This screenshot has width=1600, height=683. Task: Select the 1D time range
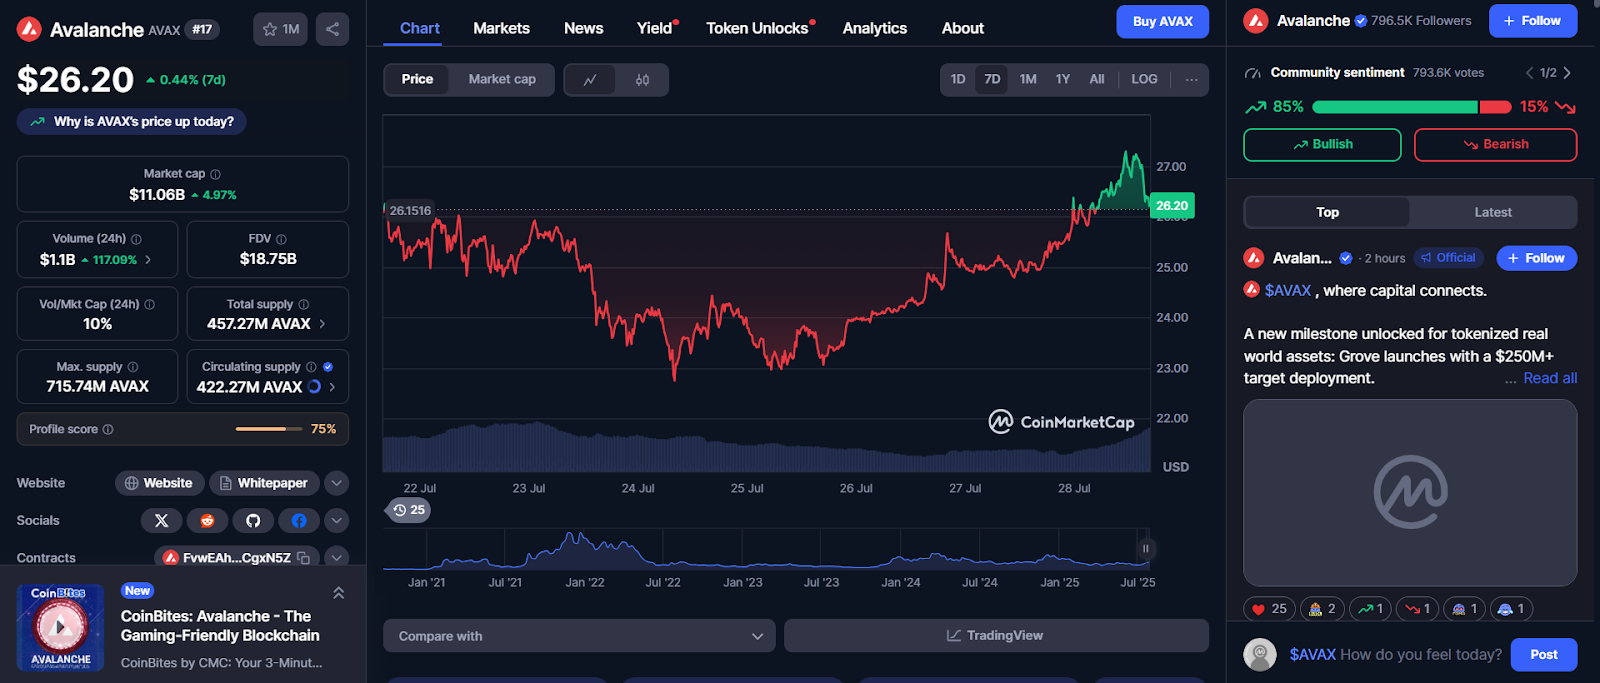[x=958, y=79]
